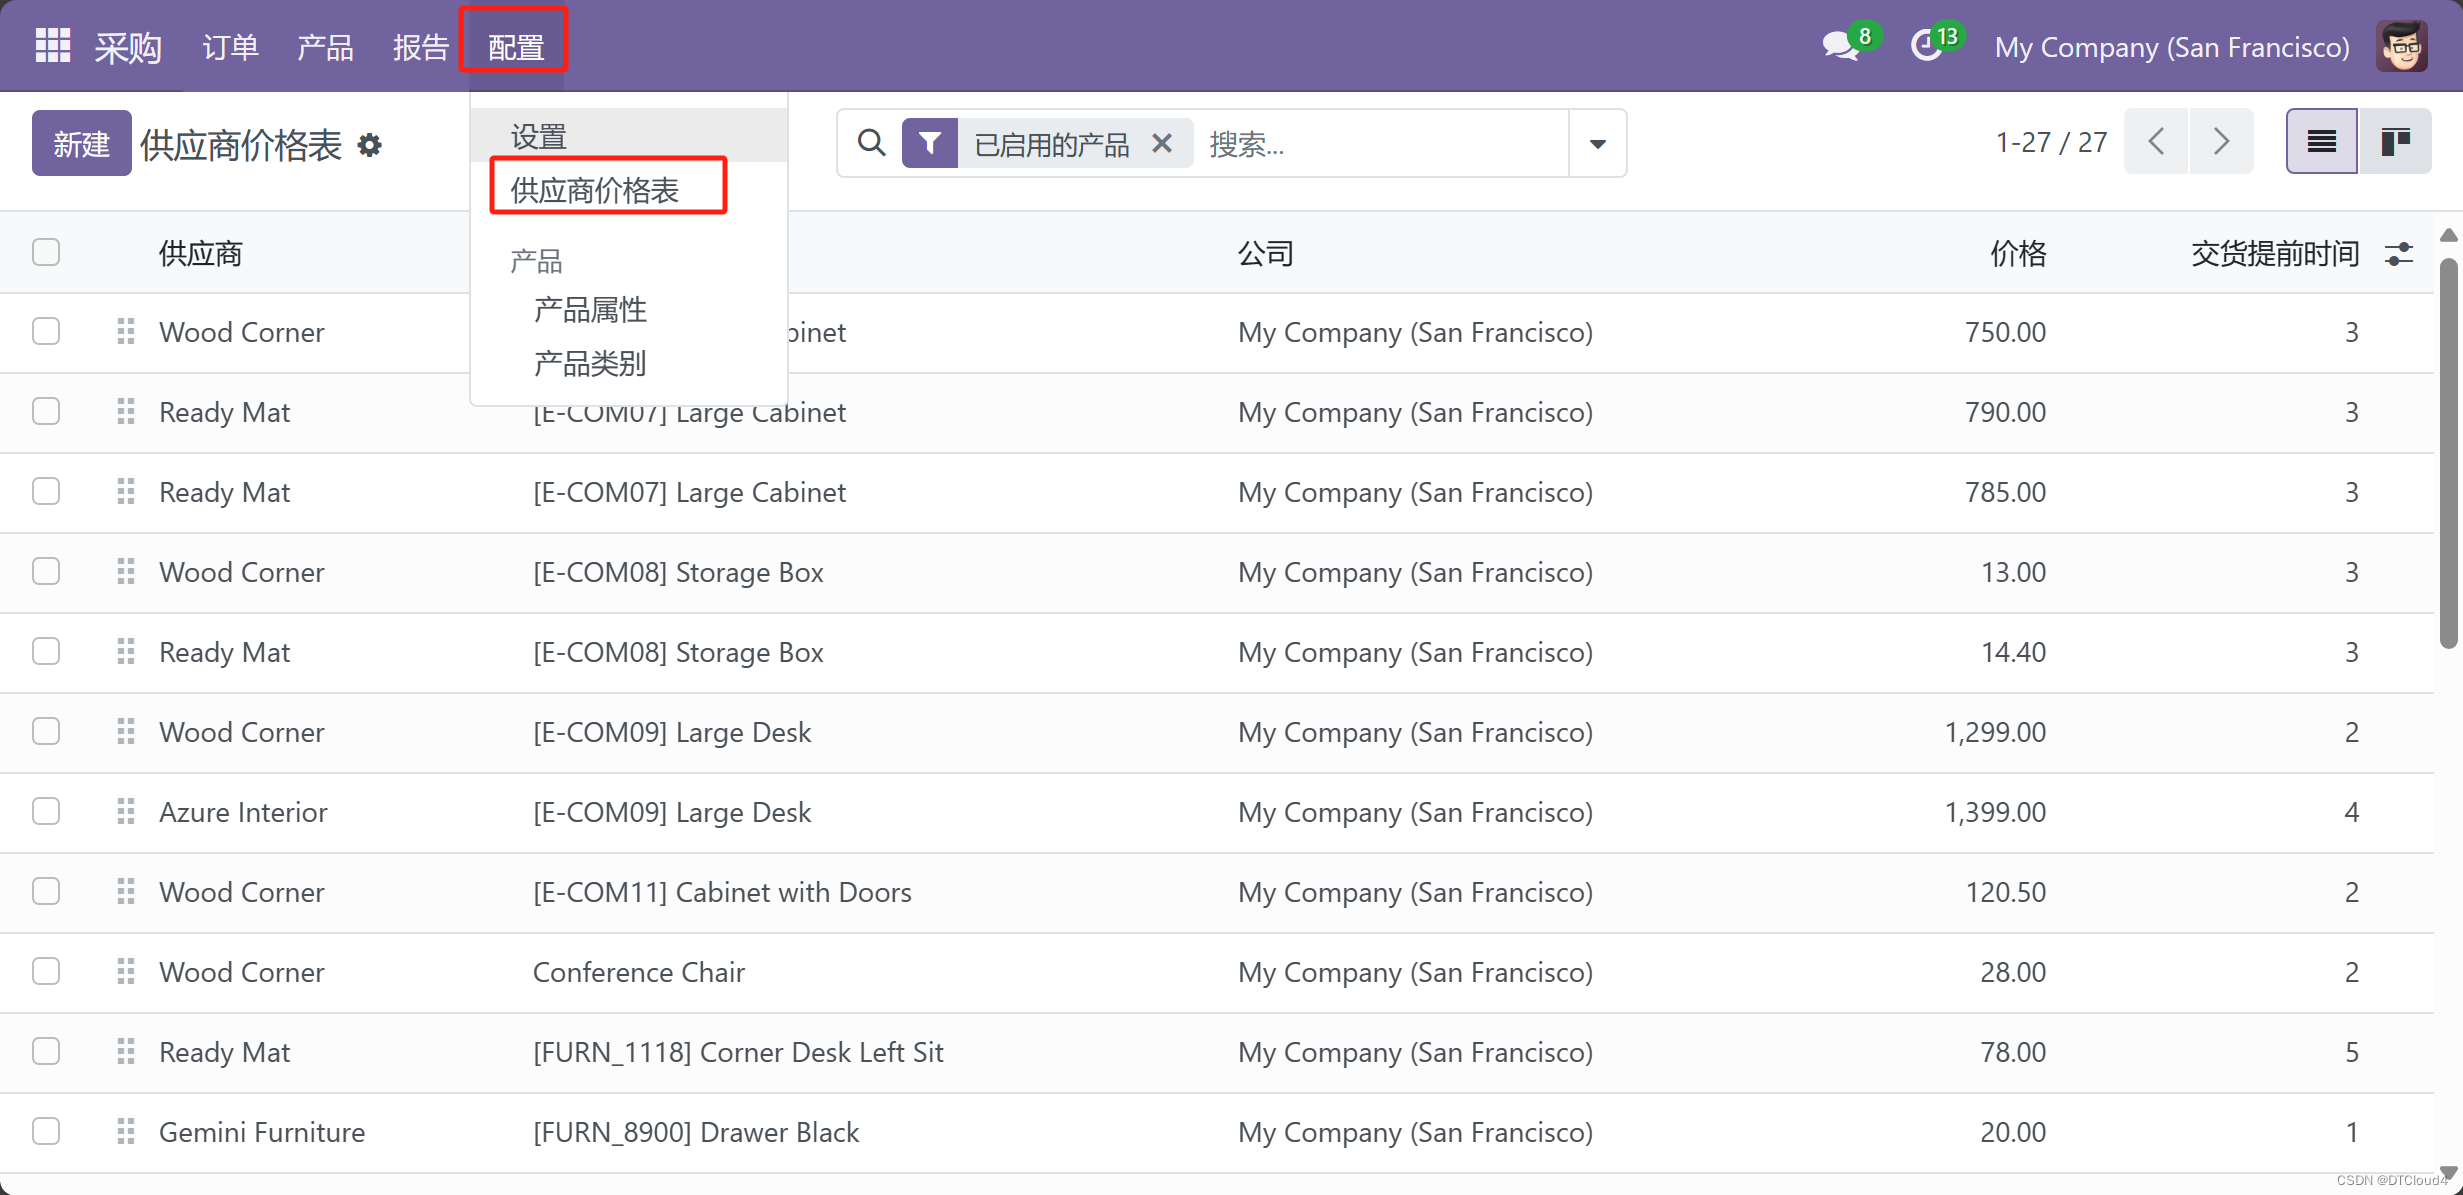The width and height of the screenshot is (2463, 1195).
Task: Switch to kanban view icon
Action: 2395,142
